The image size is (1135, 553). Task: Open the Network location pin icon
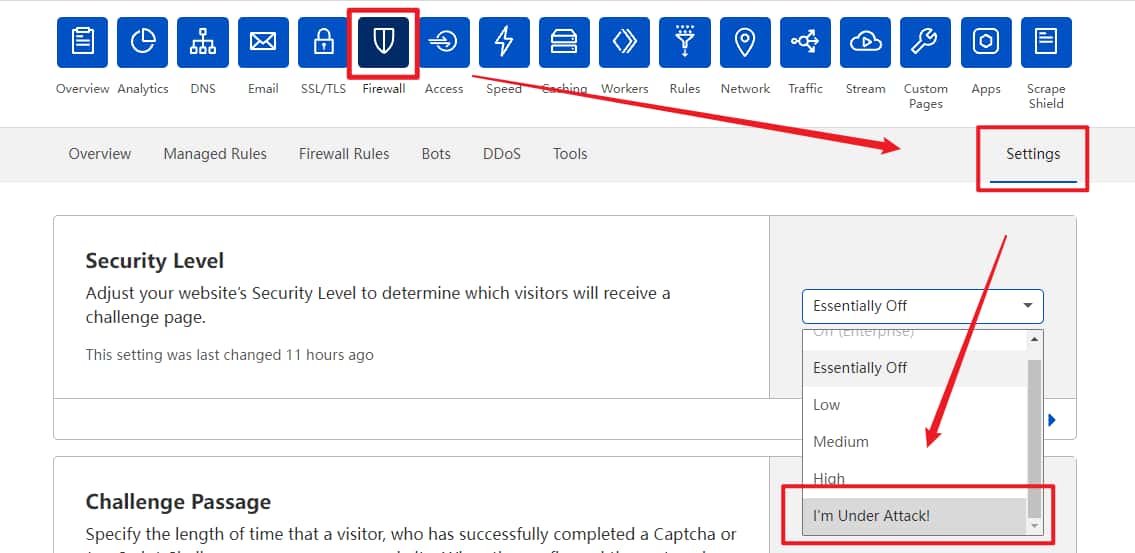[745, 42]
